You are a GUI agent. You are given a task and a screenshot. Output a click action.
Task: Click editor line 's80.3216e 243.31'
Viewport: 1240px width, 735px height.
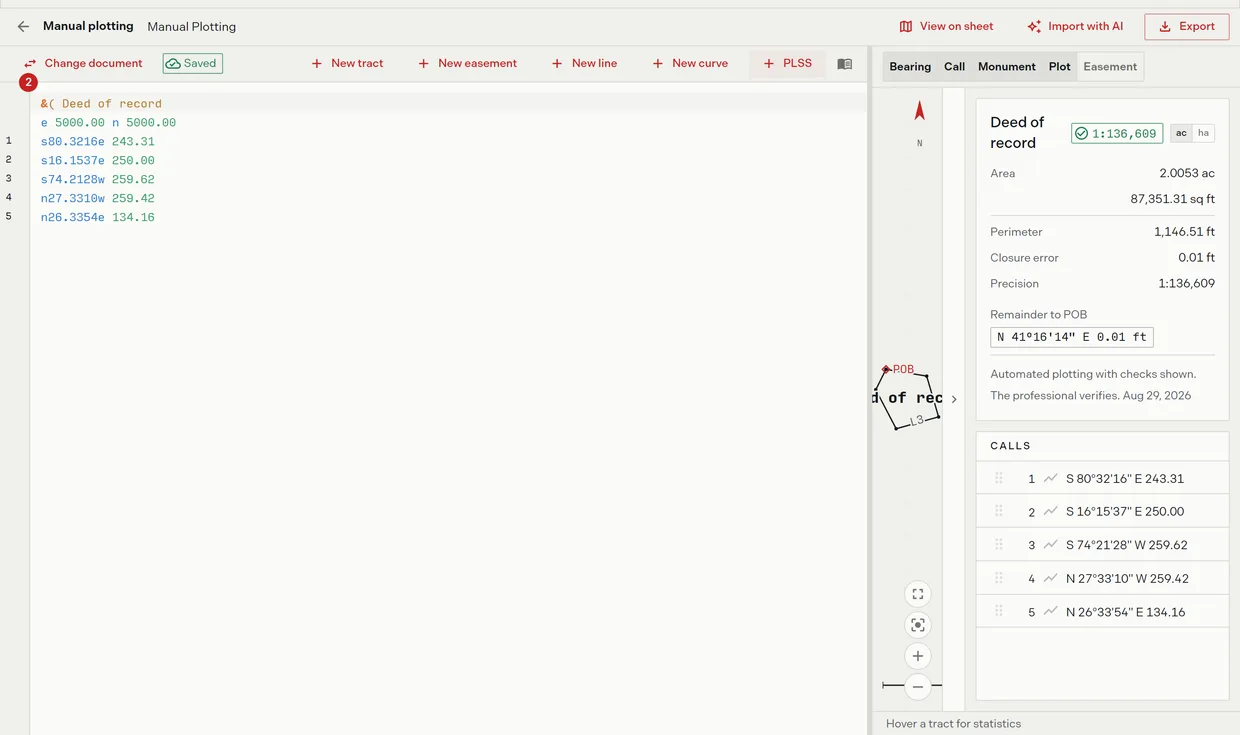(98, 142)
